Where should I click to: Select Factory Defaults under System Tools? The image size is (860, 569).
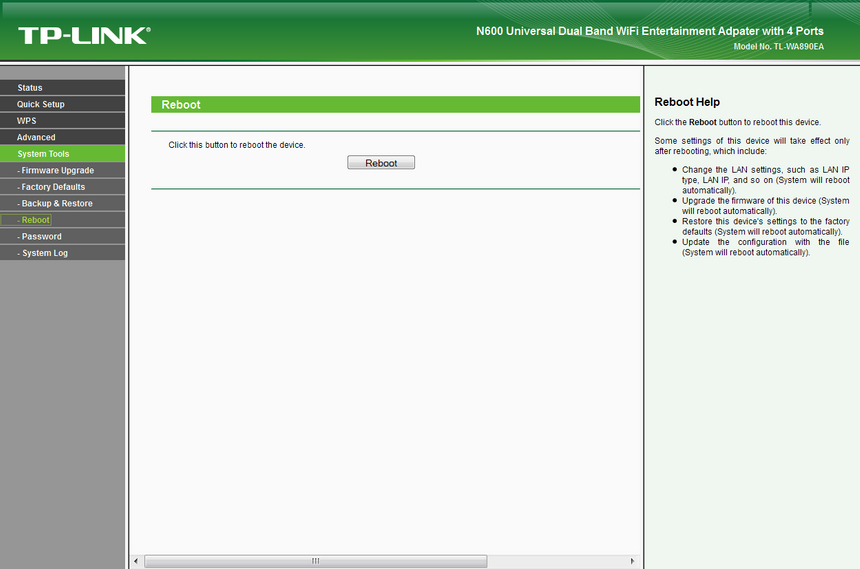pyautogui.click(x=53, y=187)
